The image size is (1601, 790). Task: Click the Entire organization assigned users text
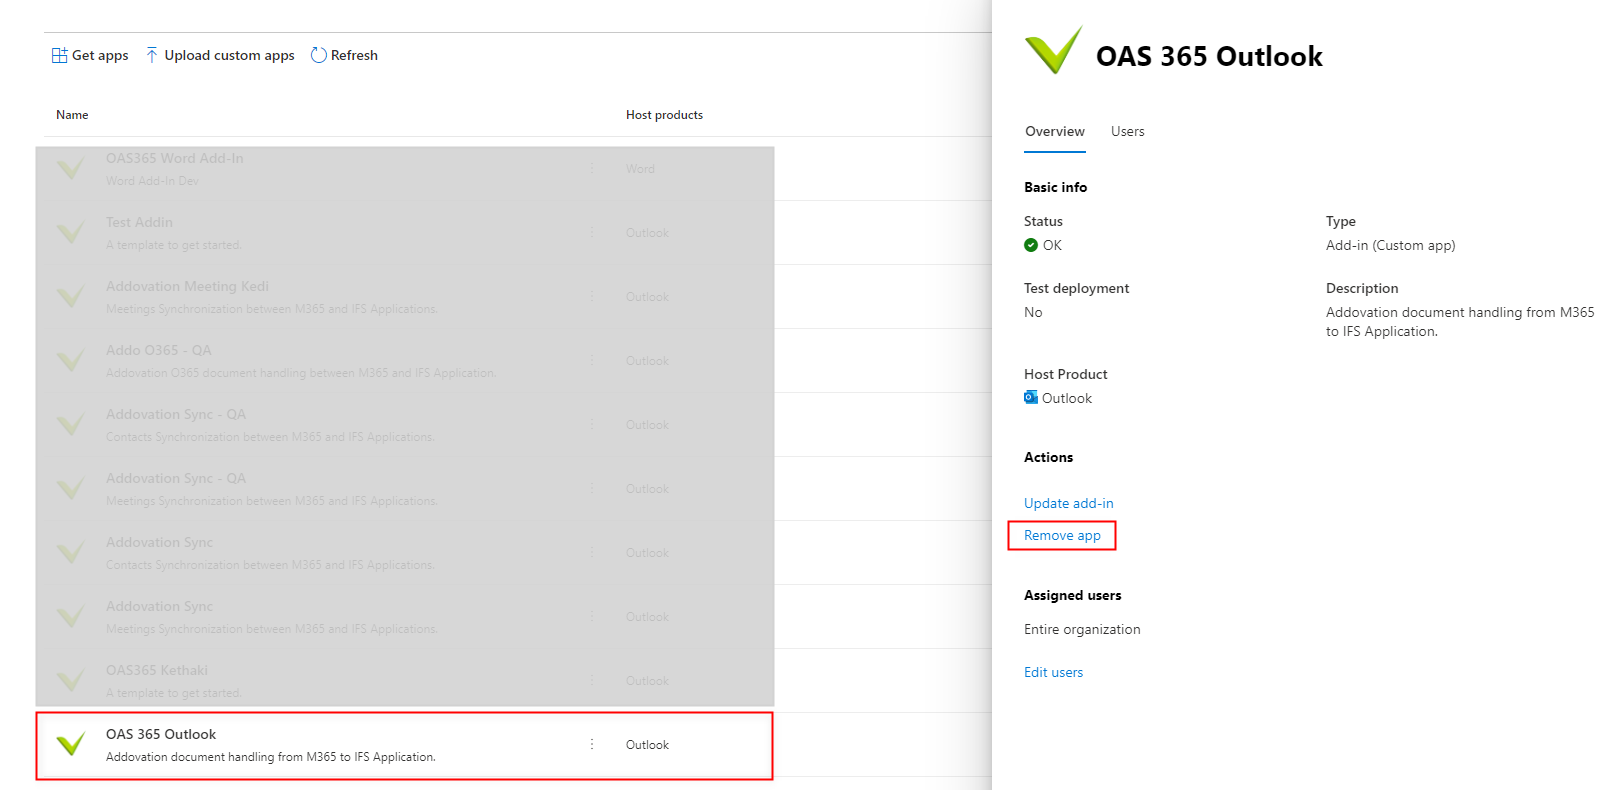tap(1082, 629)
